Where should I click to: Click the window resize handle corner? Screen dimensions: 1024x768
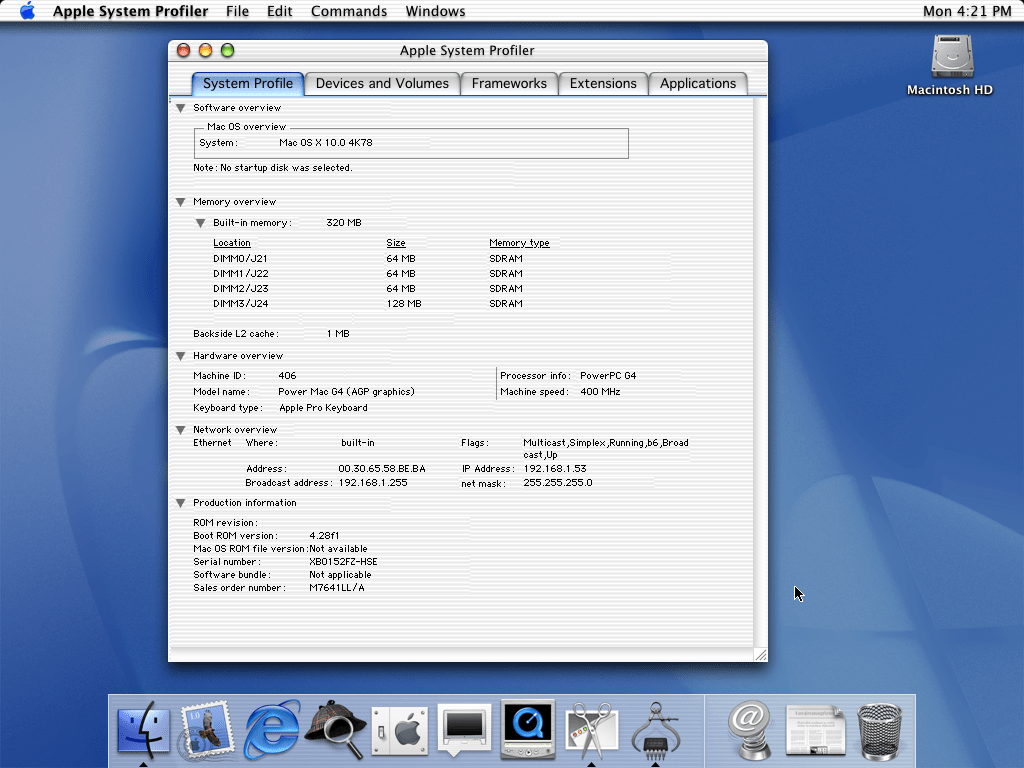(x=760, y=655)
